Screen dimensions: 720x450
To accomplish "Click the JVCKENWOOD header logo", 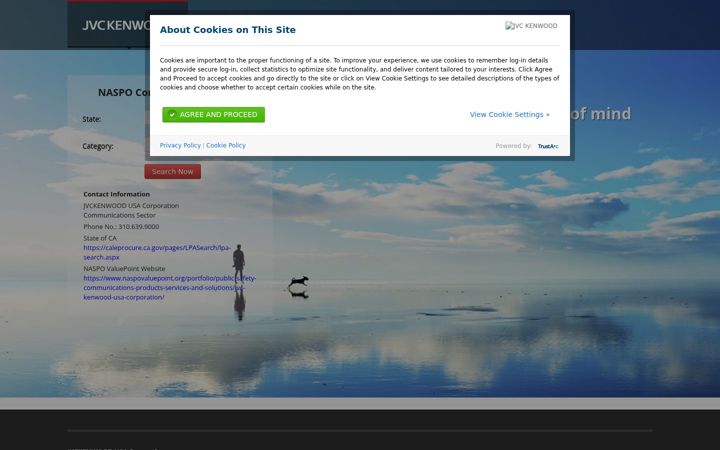I will 117,25.
